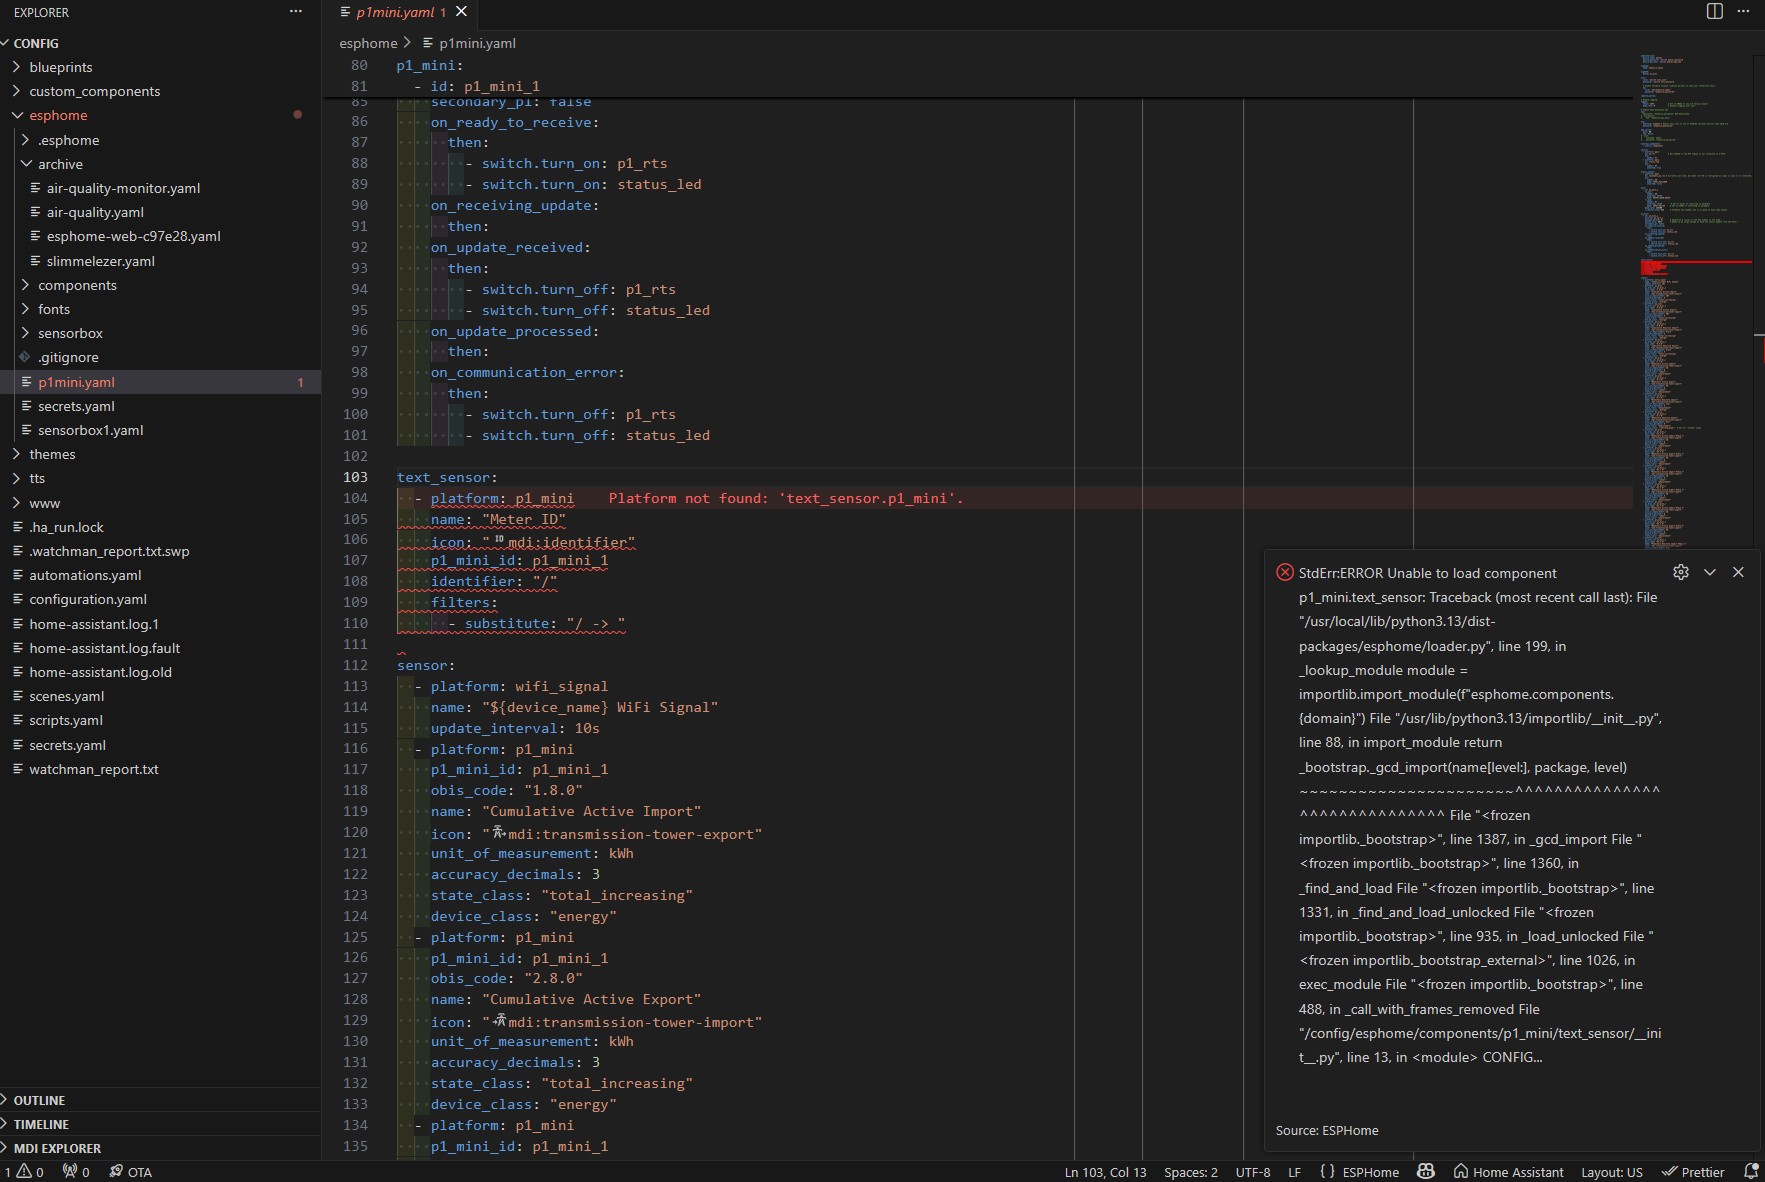The image size is (1765, 1182).
Task: Close the p1mini.yaml editor tab
Action: click(461, 12)
